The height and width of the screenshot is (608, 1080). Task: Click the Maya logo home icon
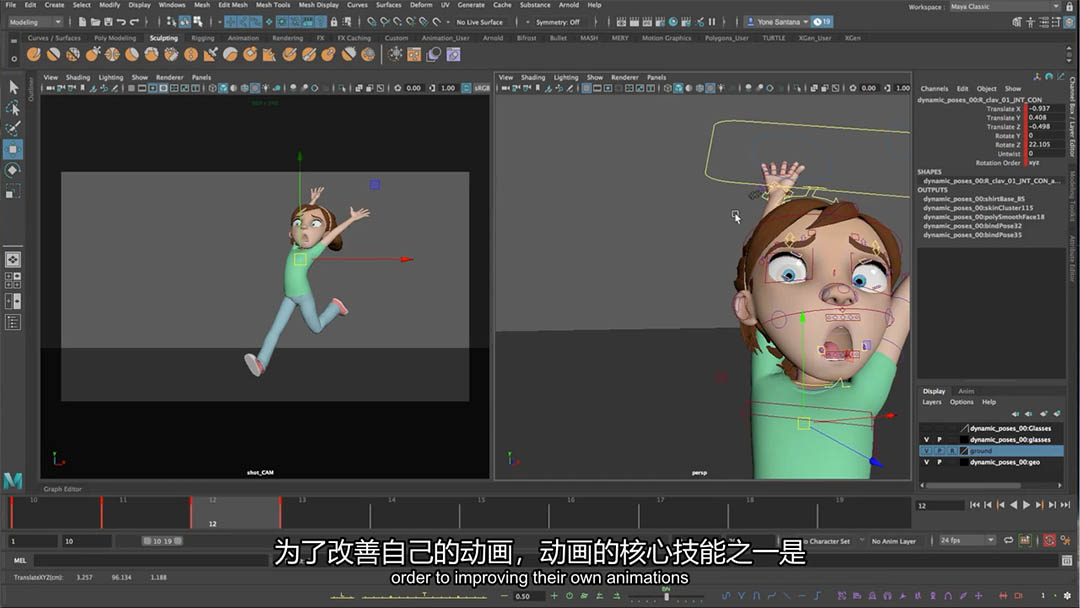pyautogui.click(x=13, y=481)
